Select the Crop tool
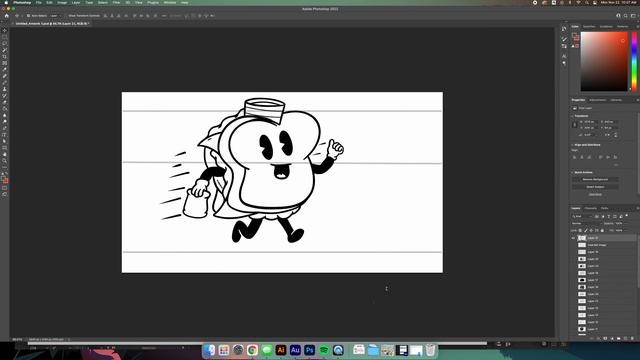Screen dimensions: 640x360 point(4,57)
